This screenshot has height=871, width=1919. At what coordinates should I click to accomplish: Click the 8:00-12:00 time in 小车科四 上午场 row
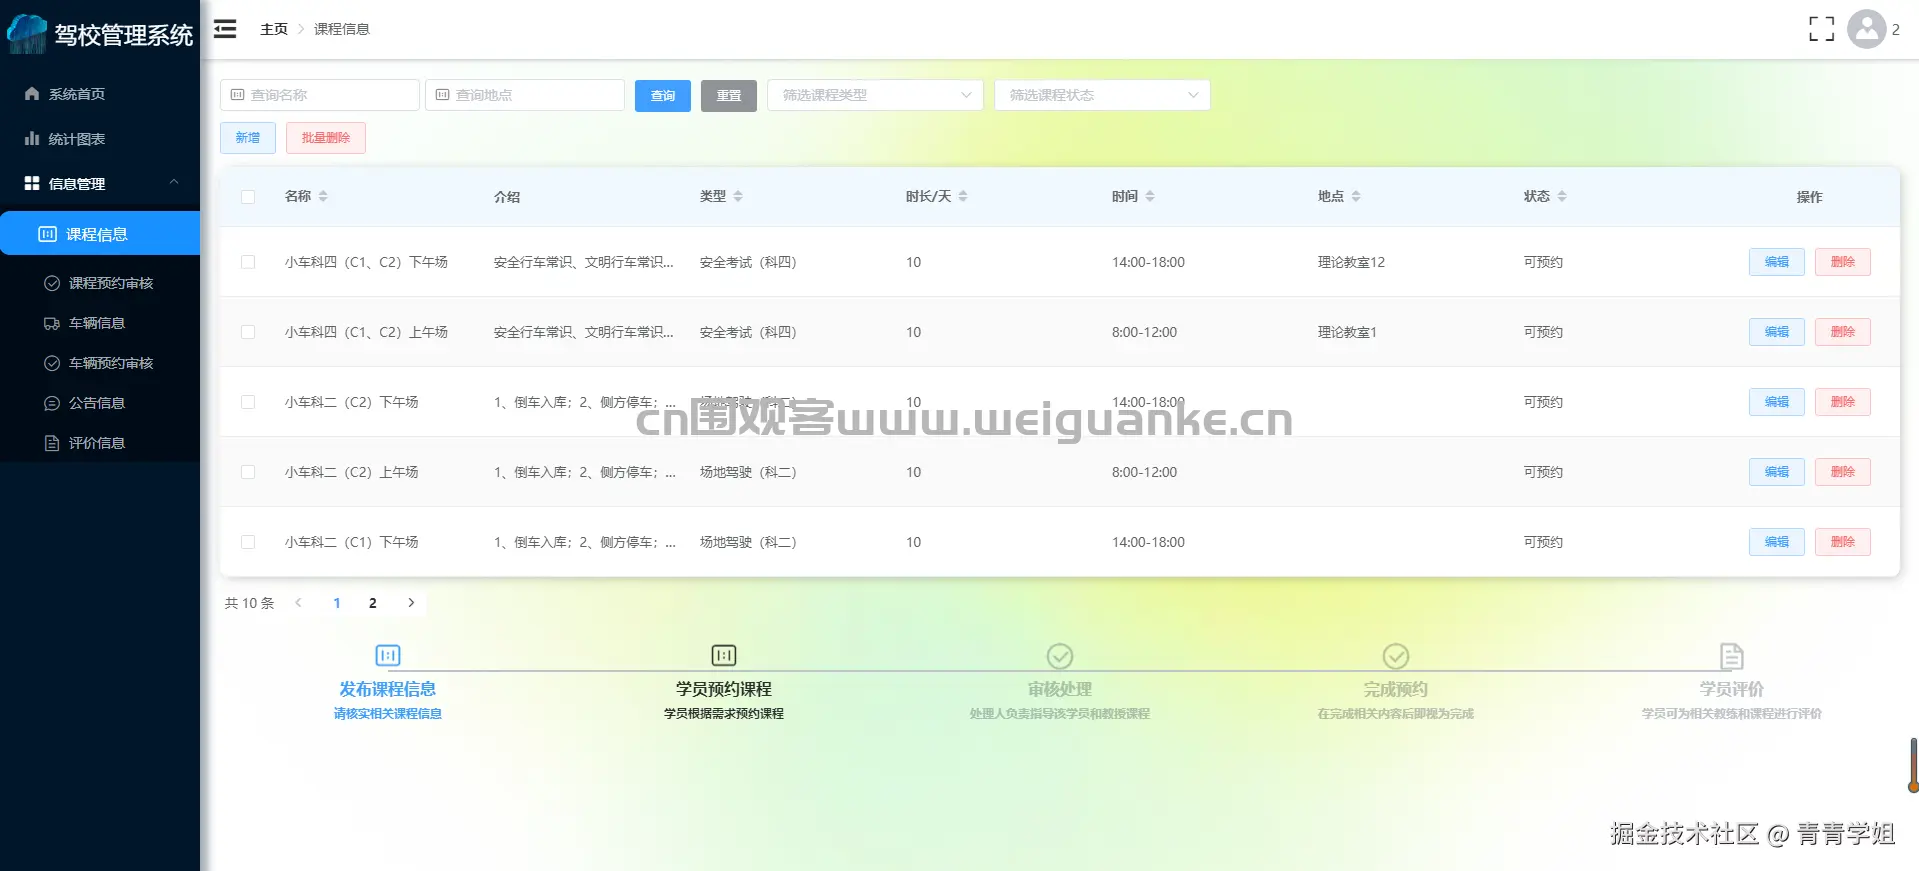[1144, 332]
